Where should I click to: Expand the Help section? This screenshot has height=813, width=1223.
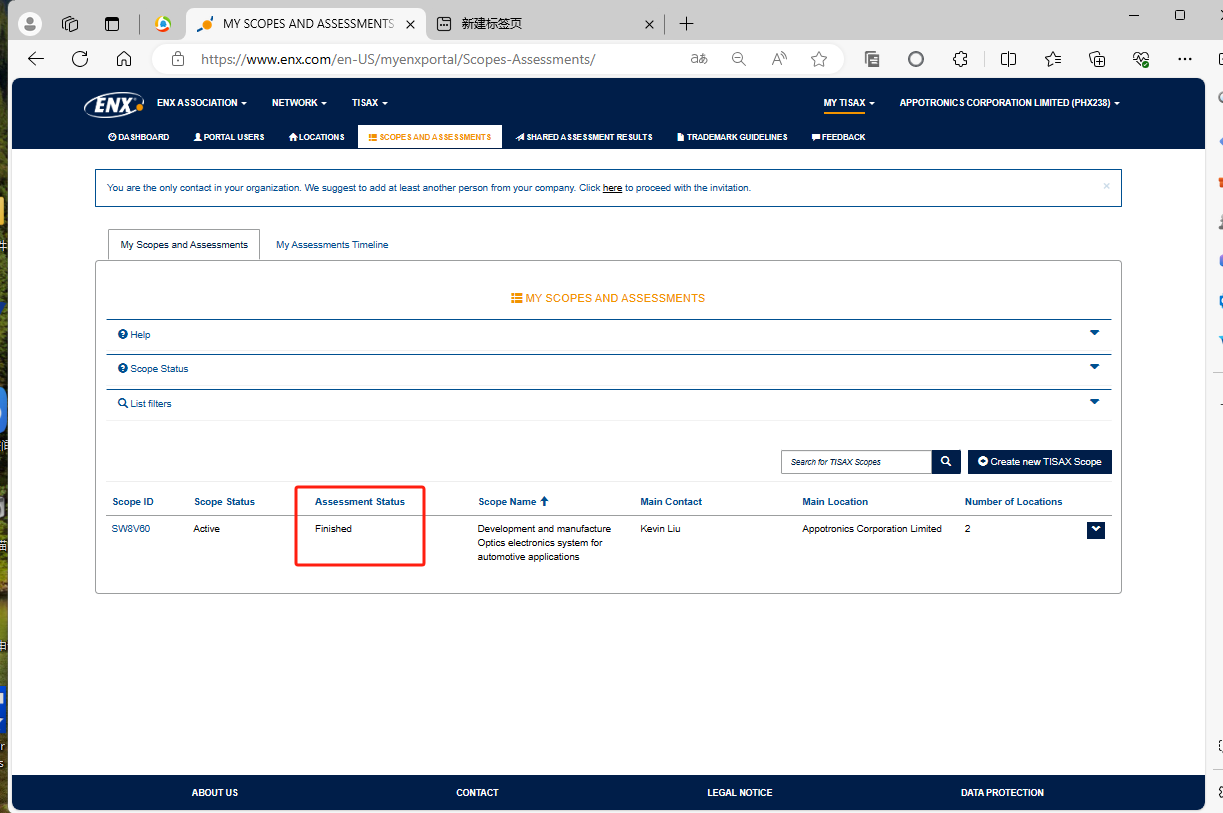pyautogui.click(x=609, y=334)
